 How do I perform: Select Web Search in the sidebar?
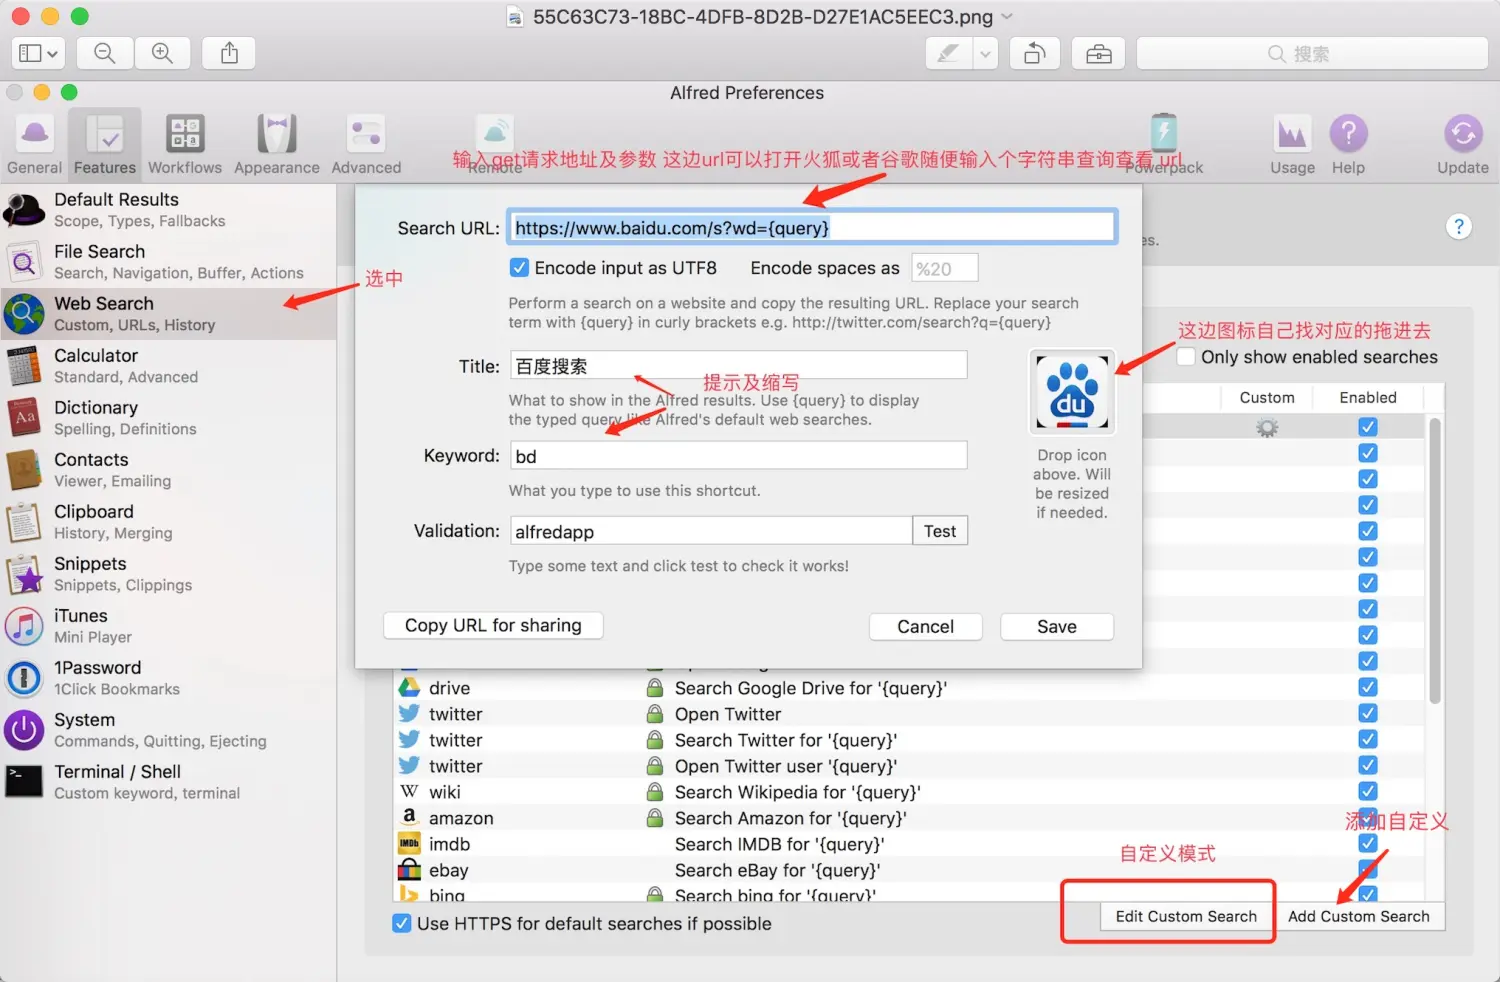[x=168, y=314]
